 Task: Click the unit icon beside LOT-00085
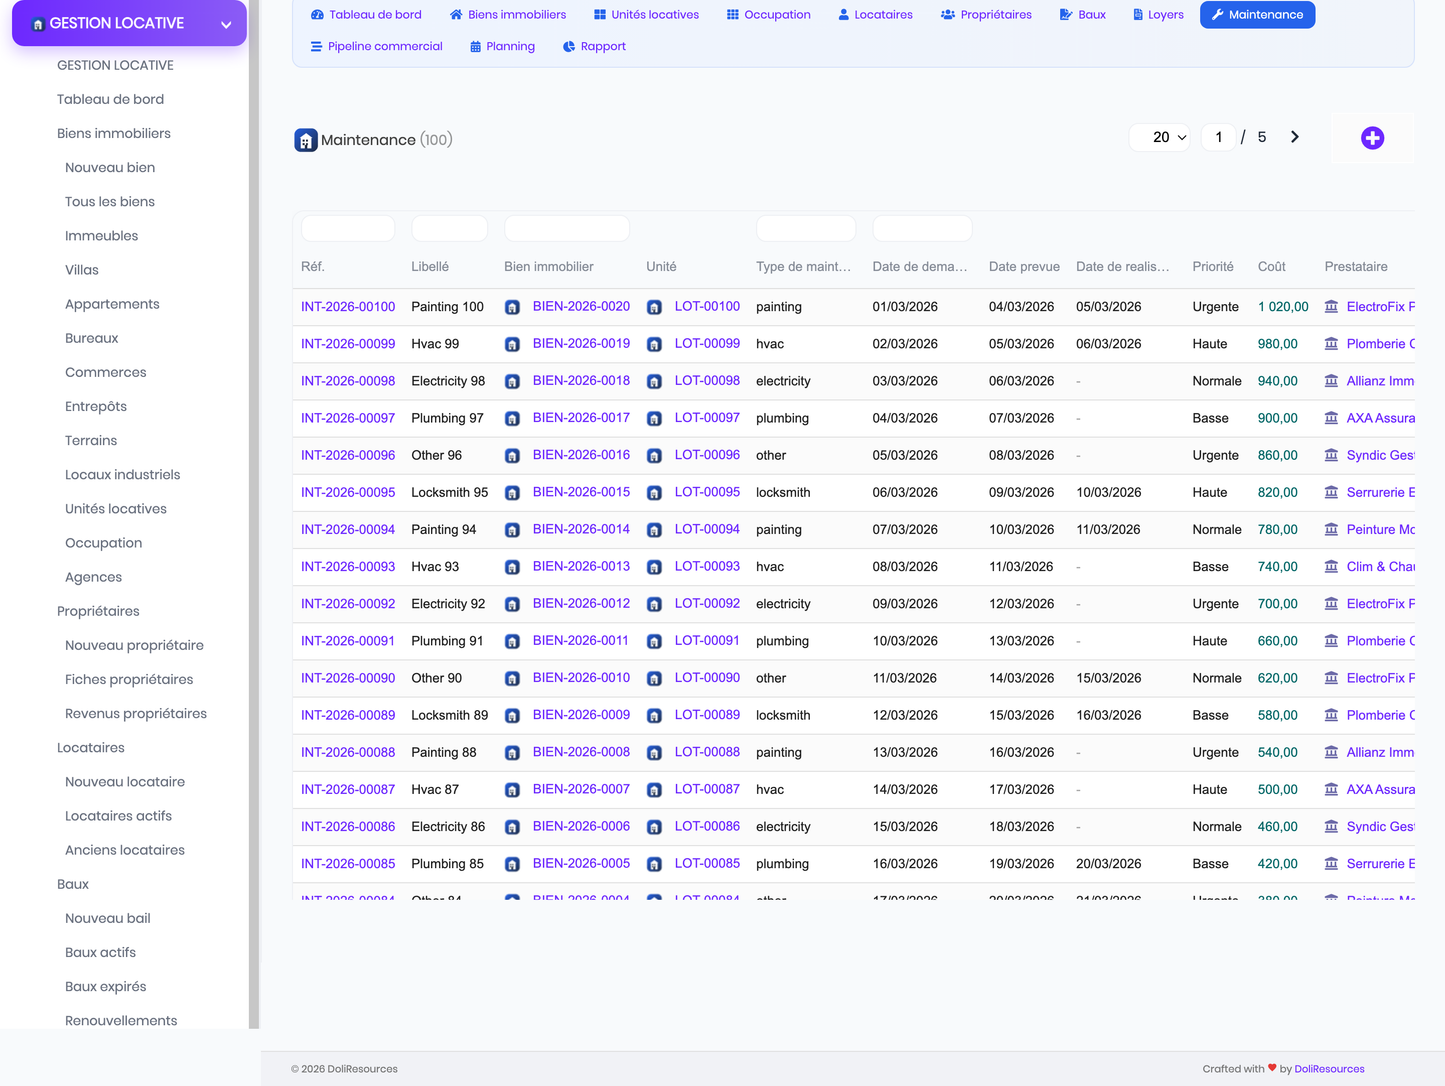[654, 864]
